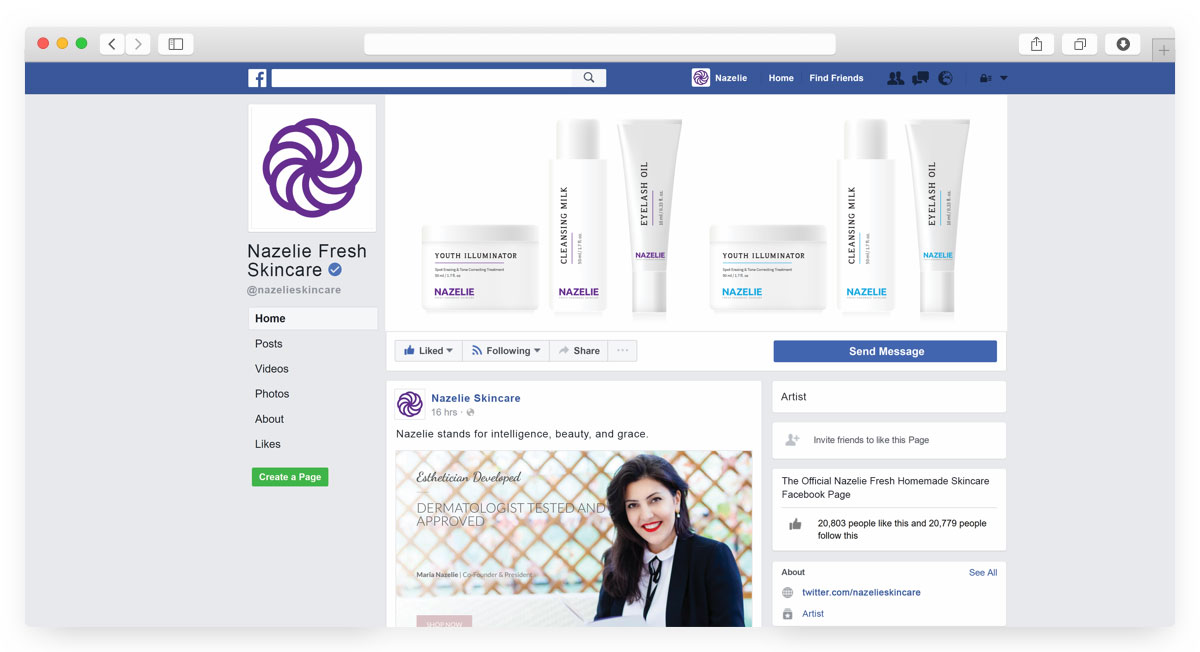Click the 20,803 people like this text
The image size is (1200, 652).
click(x=902, y=529)
